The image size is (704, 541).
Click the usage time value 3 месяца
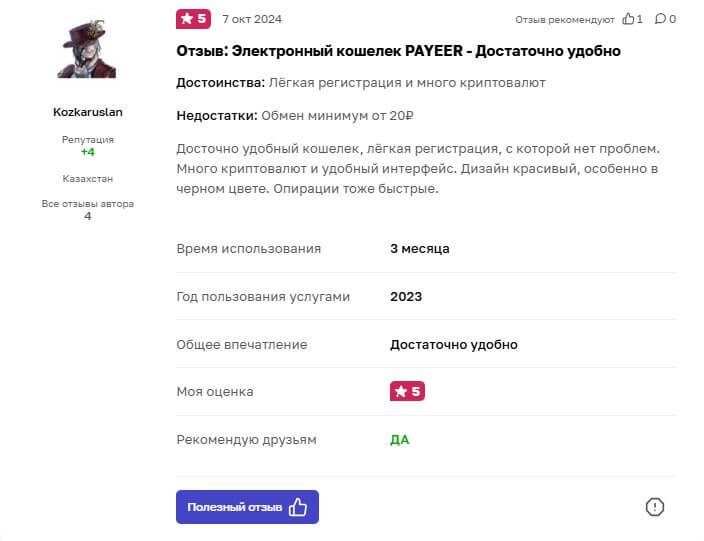coord(419,249)
